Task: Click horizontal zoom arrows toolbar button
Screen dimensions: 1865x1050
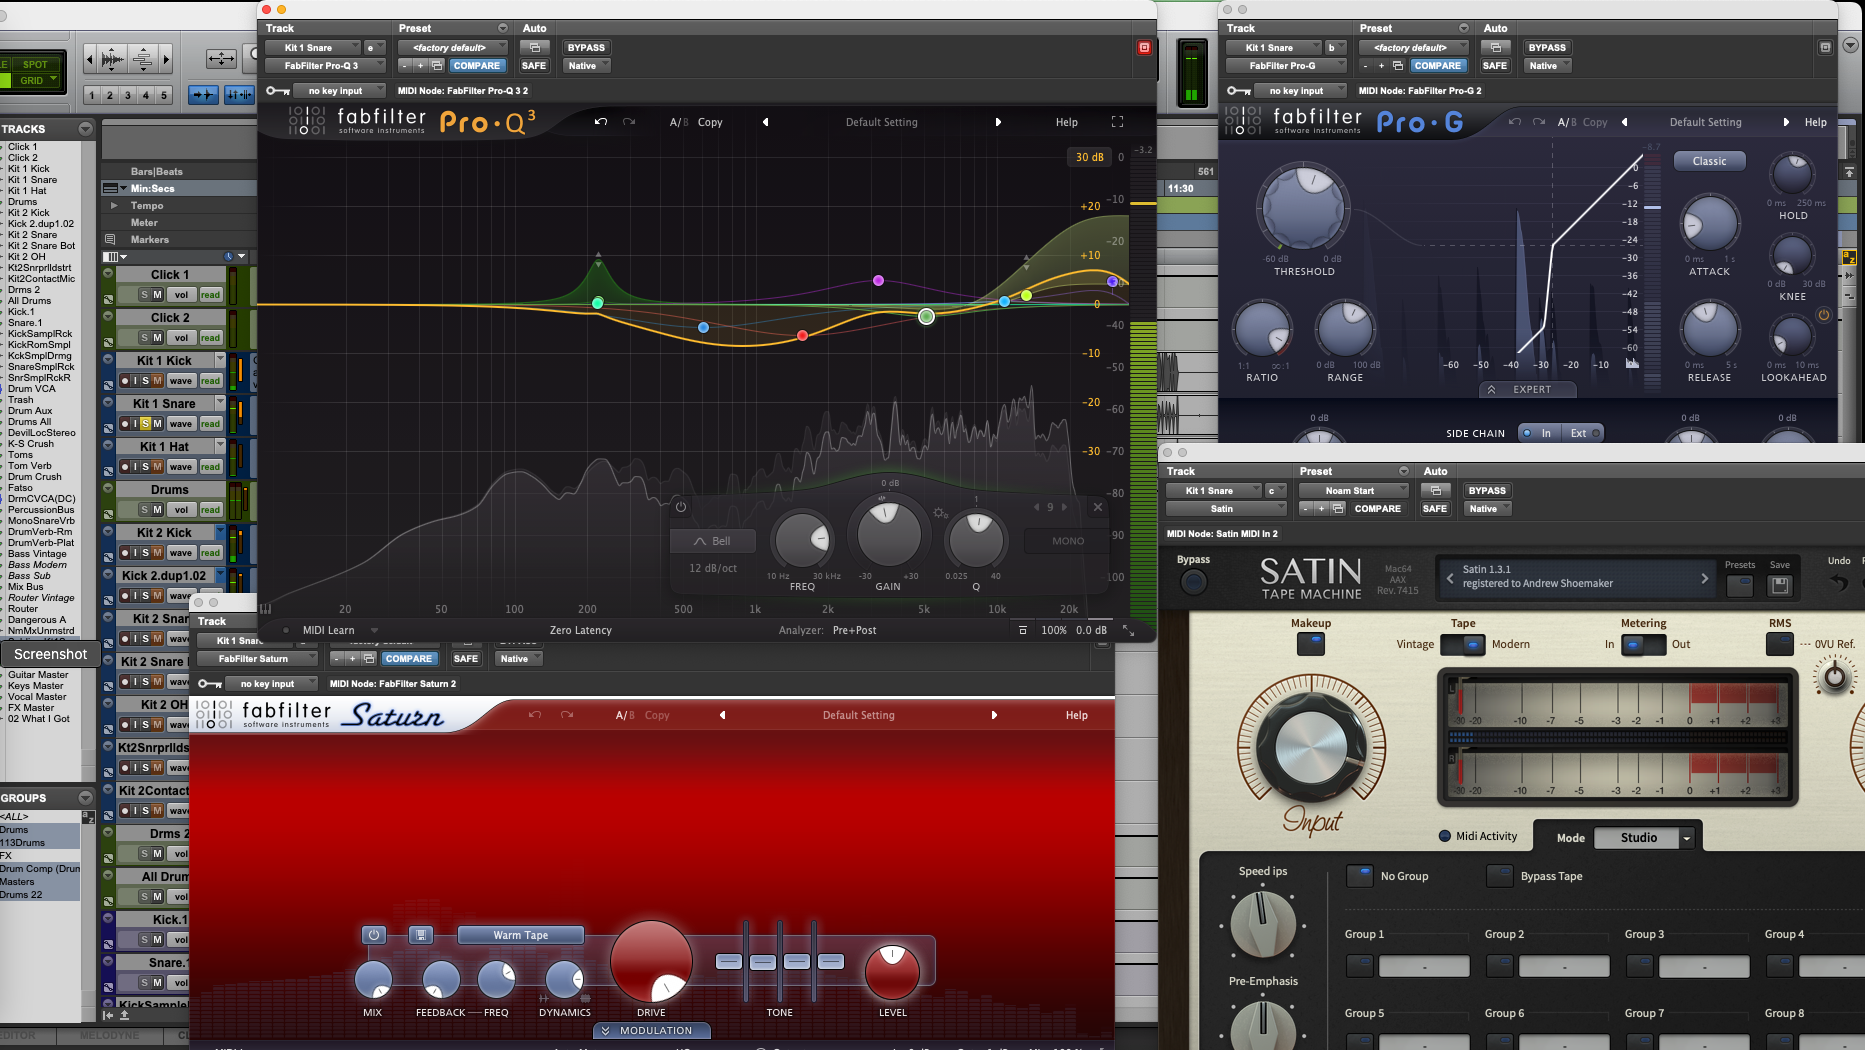Action: [x=221, y=60]
